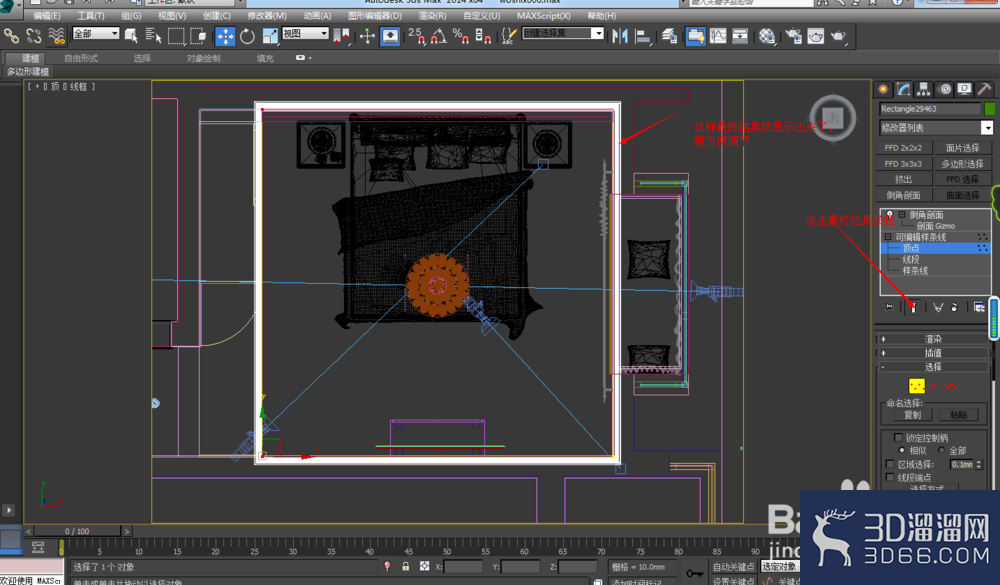The image size is (1000, 585).
Task: Collapse the 可编辑样条线 stack entry
Action: pos(888,237)
